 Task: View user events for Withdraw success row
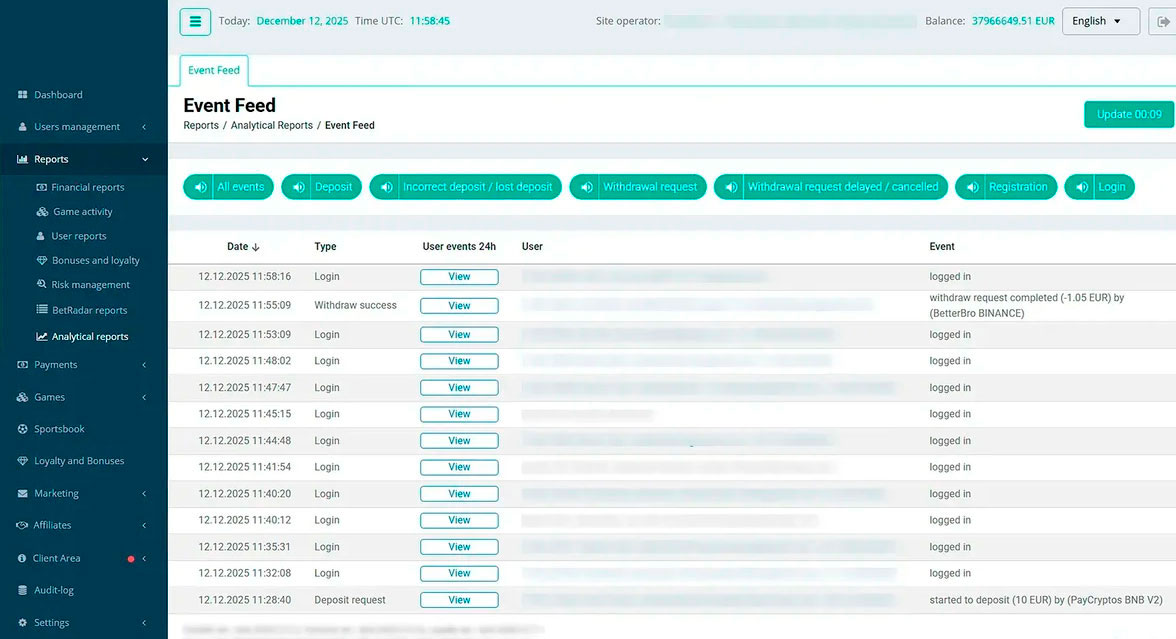click(459, 305)
